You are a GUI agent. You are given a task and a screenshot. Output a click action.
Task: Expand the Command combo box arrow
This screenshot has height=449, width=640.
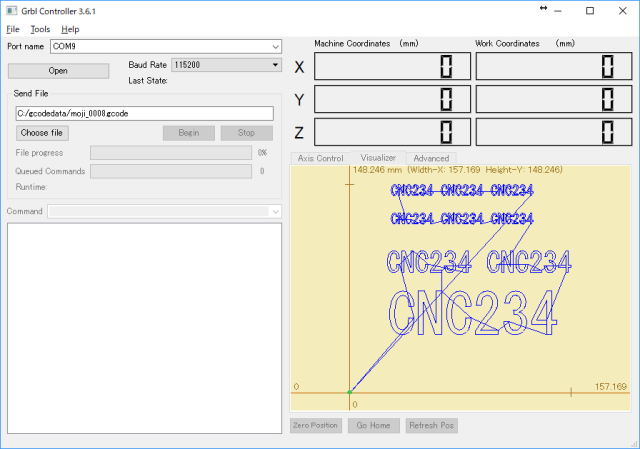276,211
